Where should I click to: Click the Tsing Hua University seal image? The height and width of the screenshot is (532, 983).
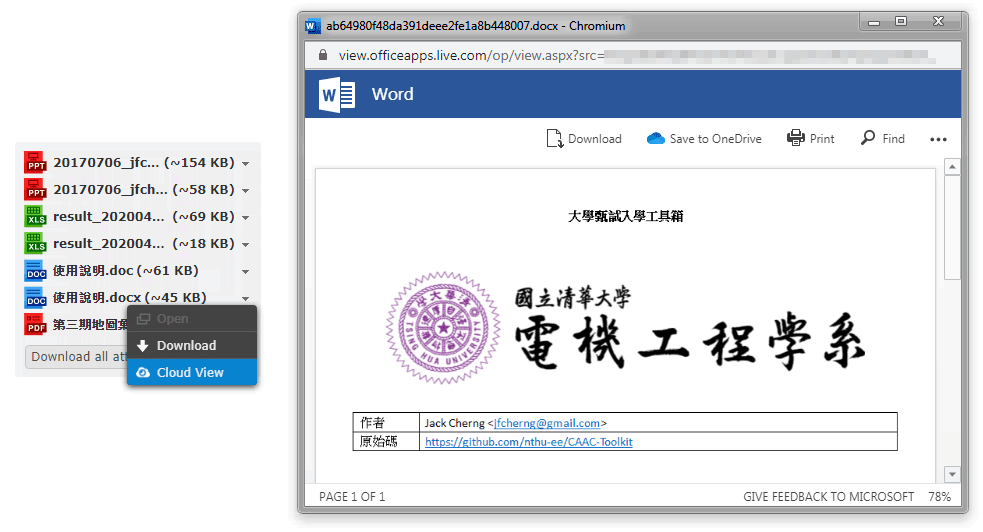[443, 328]
